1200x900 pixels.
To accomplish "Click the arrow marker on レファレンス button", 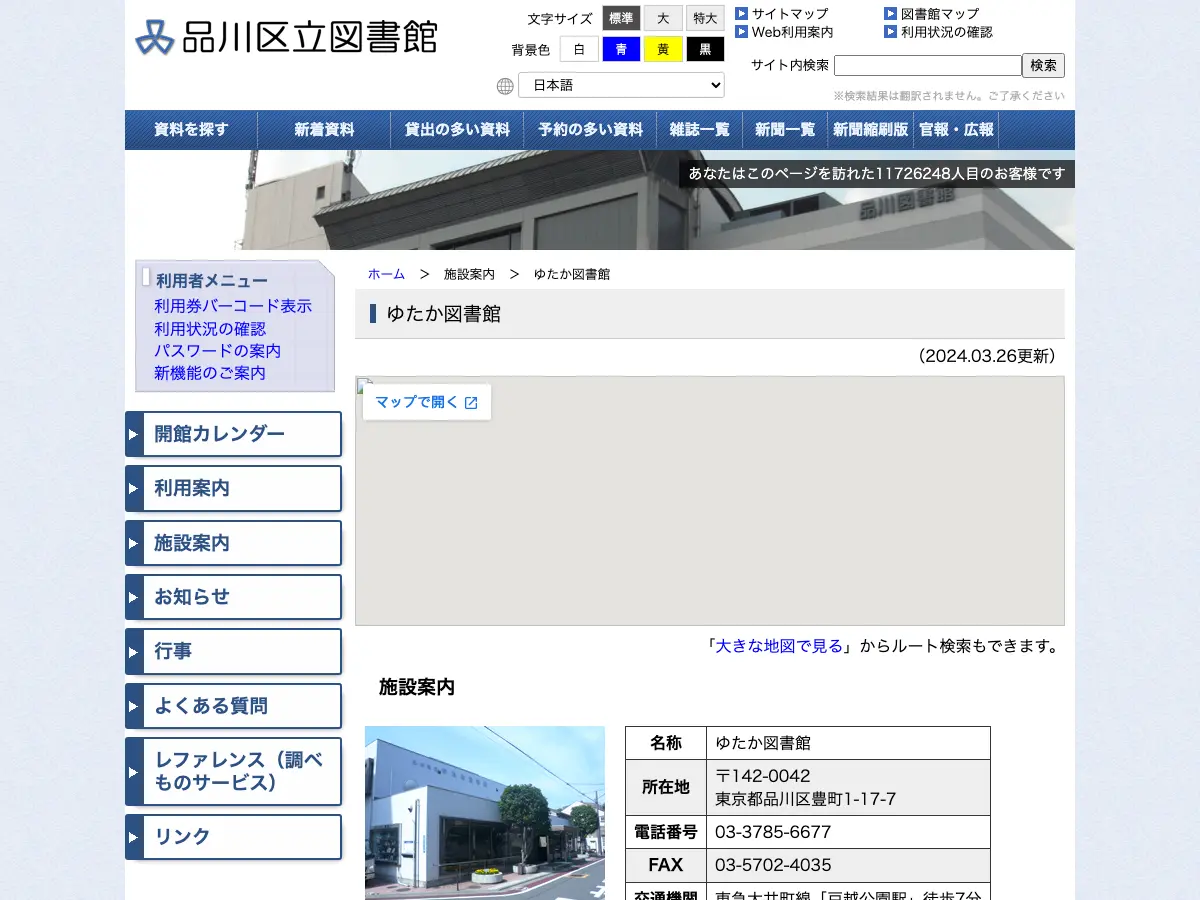I will [133, 772].
